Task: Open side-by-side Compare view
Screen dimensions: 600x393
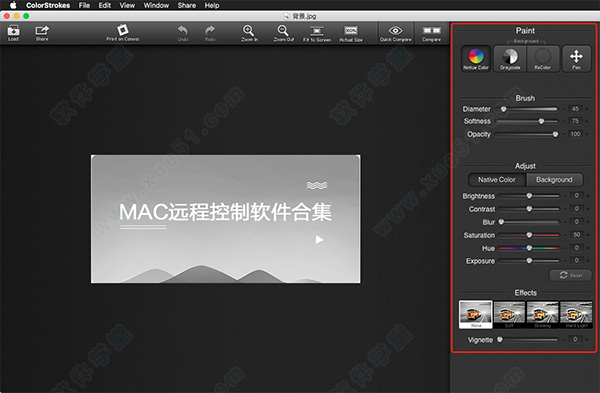Action: 431,33
